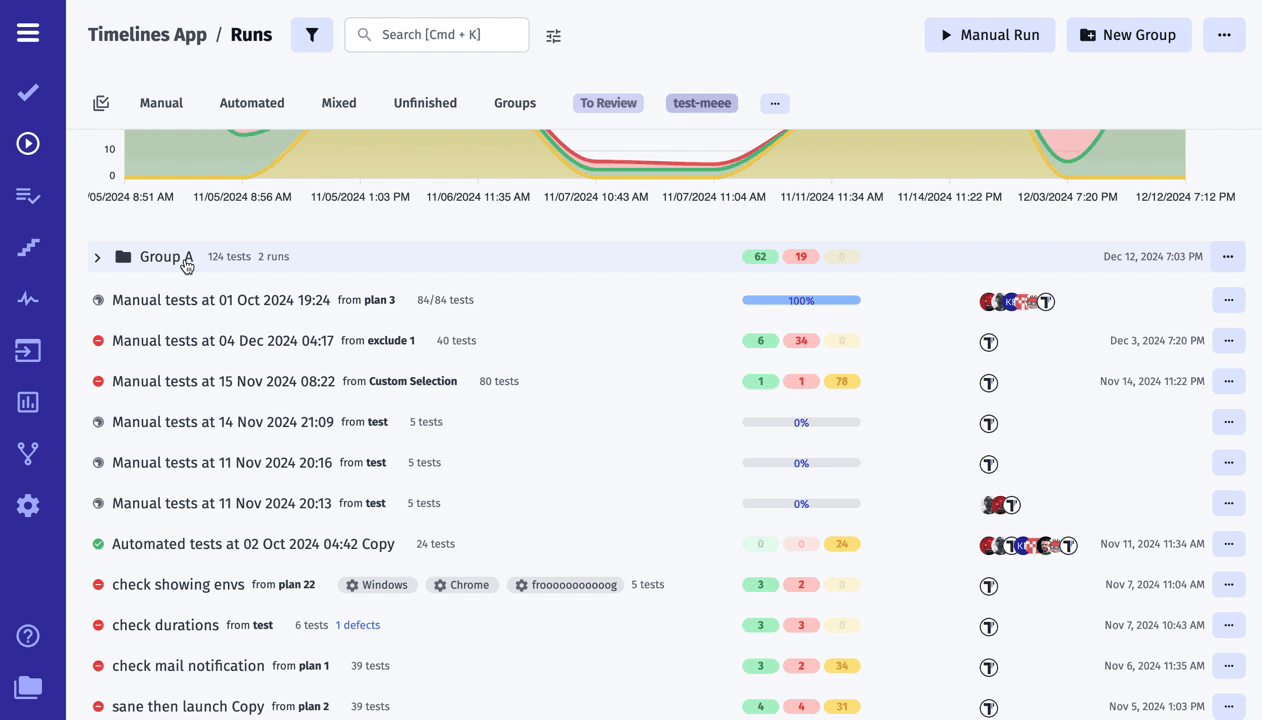The height and width of the screenshot is (720, 1262).
Task: Click passed count 62 on Group A
Action: 760,257
